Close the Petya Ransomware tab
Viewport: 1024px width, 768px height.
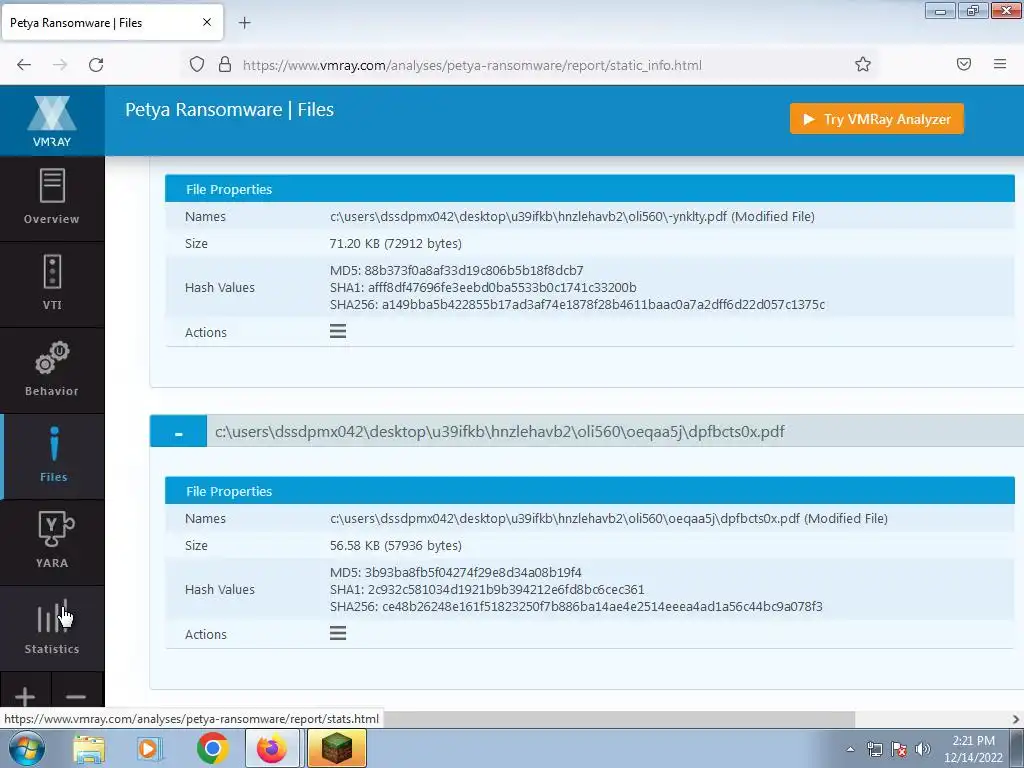click(207, 22)
